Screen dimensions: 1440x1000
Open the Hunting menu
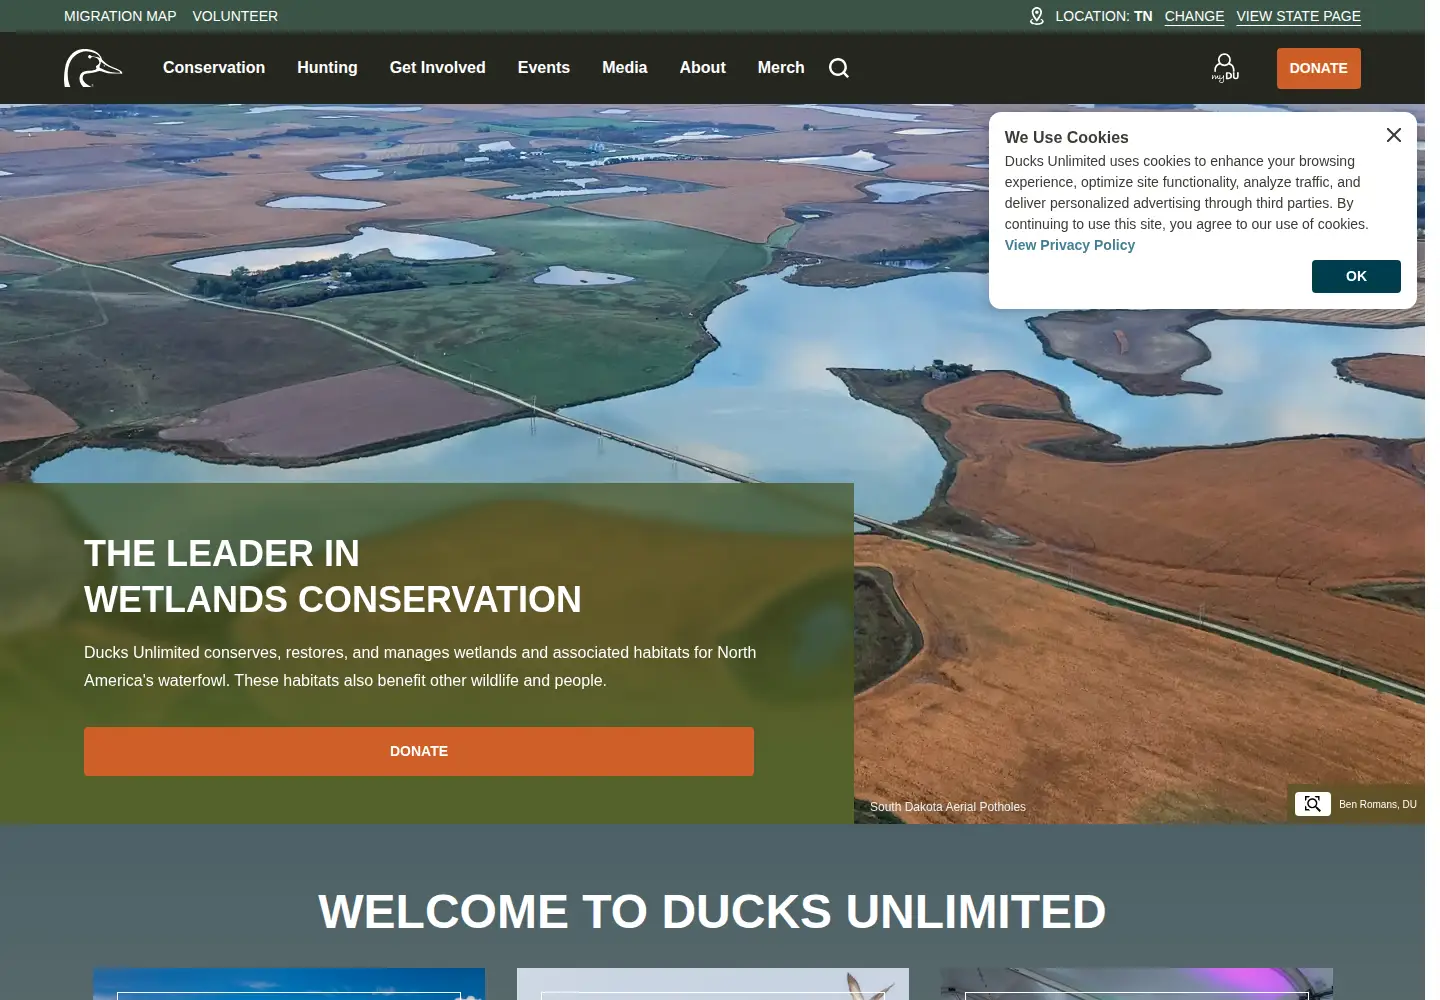[327, 68]
